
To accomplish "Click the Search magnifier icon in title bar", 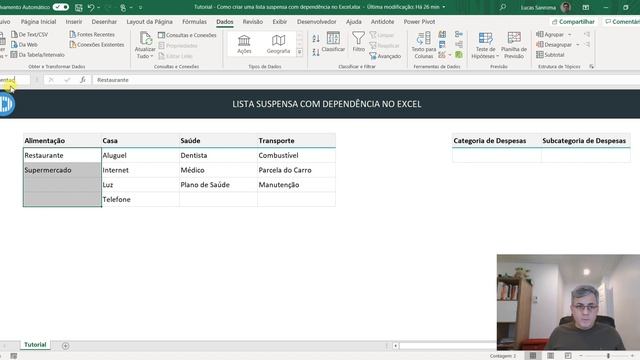I will [x=503, y=7].
